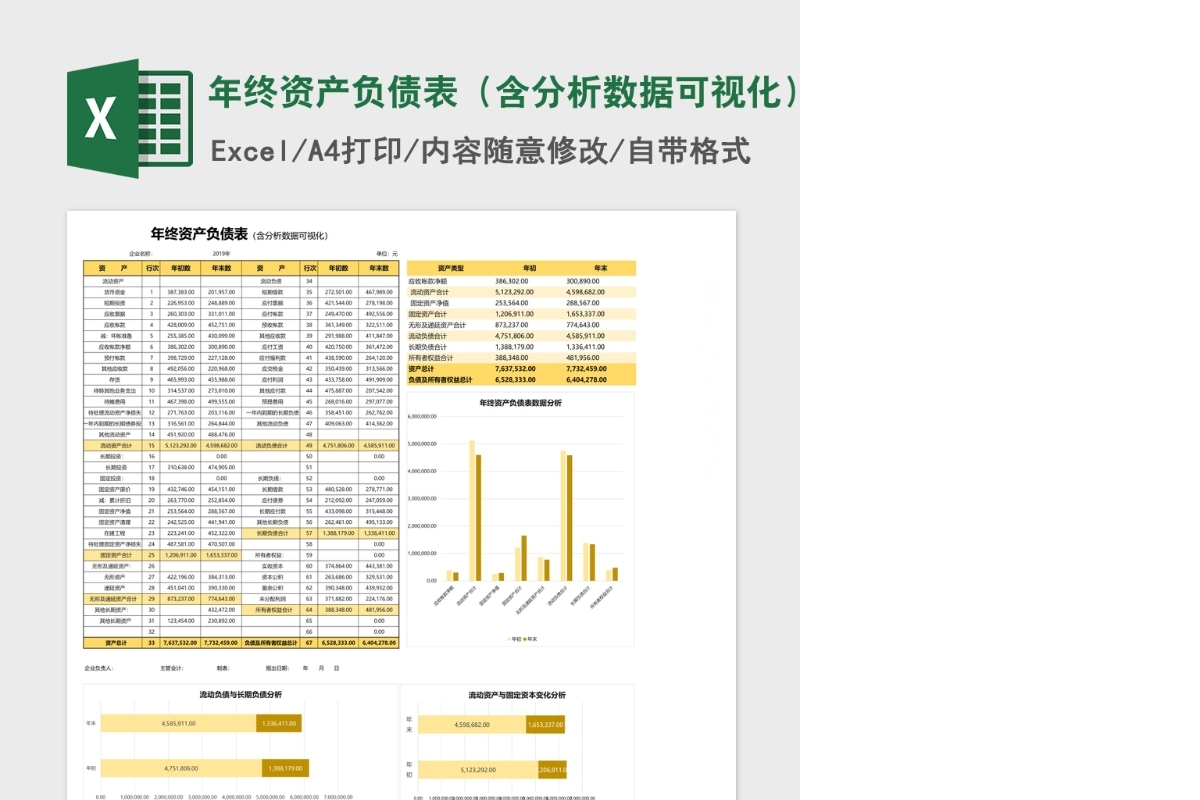Click the 1,388,179.00 dark bar segment

(286, 768)
